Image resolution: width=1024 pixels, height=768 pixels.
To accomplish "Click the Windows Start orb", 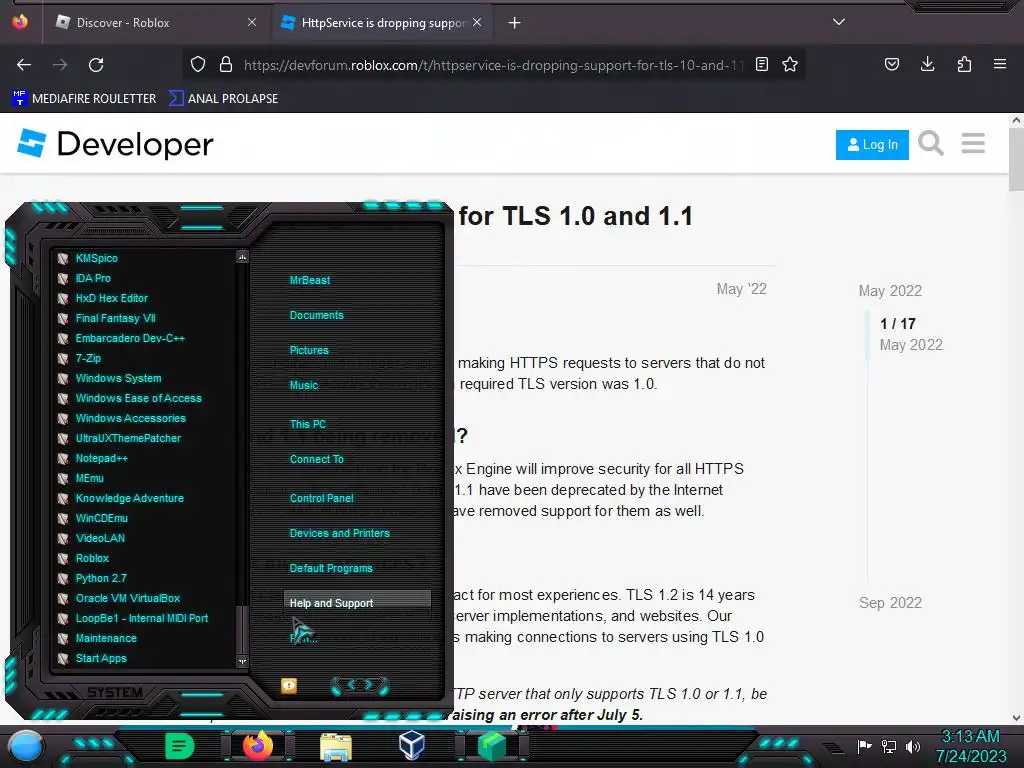I will [x=26, y=746].
